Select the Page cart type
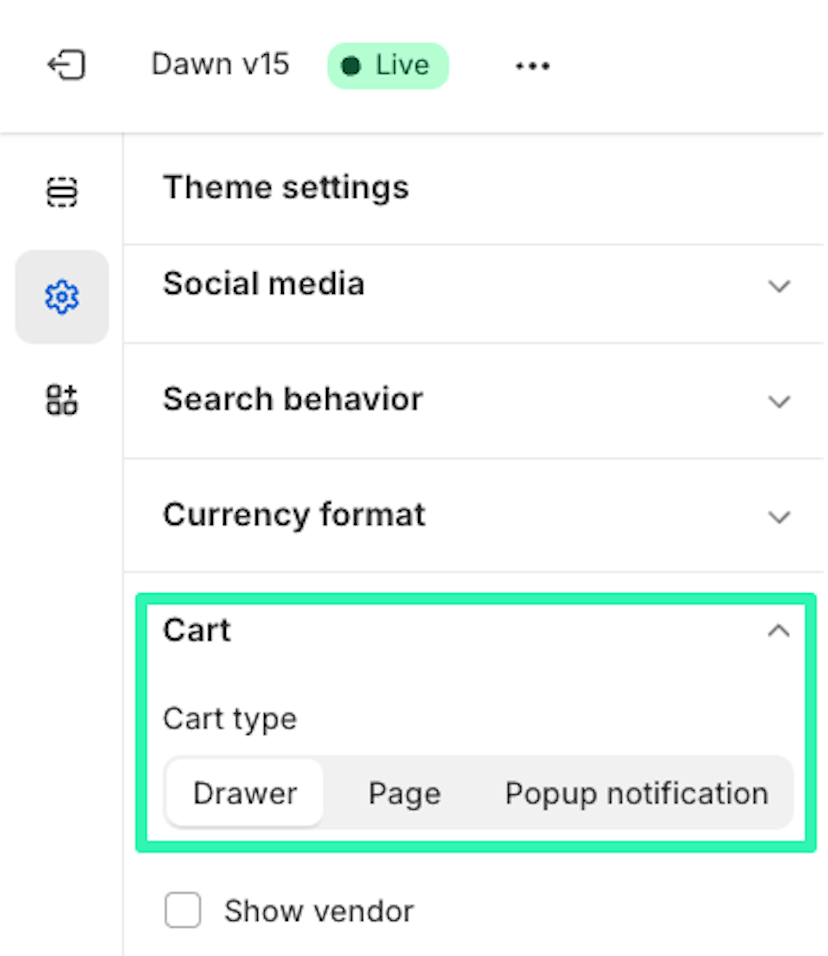 404,793
